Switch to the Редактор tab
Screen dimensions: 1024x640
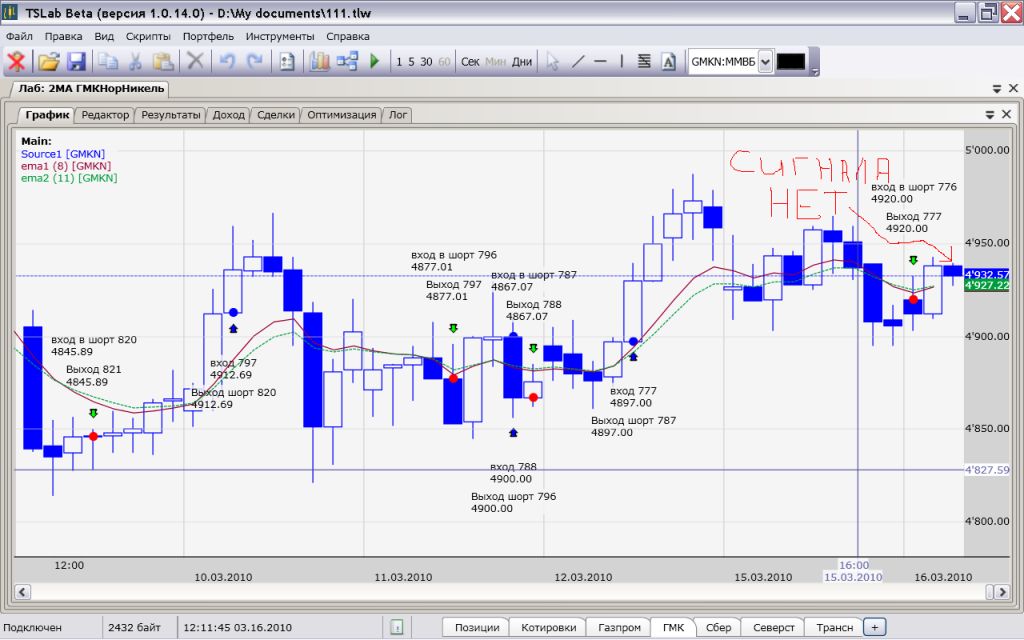[x=105, y=115]
